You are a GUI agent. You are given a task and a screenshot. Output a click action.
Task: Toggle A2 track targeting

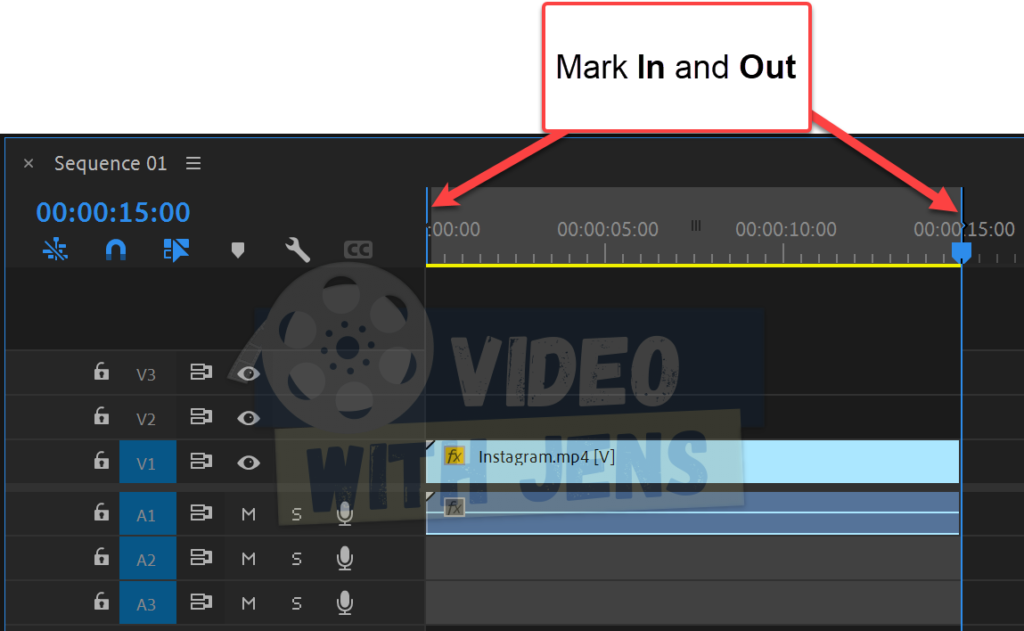(148, 559)
